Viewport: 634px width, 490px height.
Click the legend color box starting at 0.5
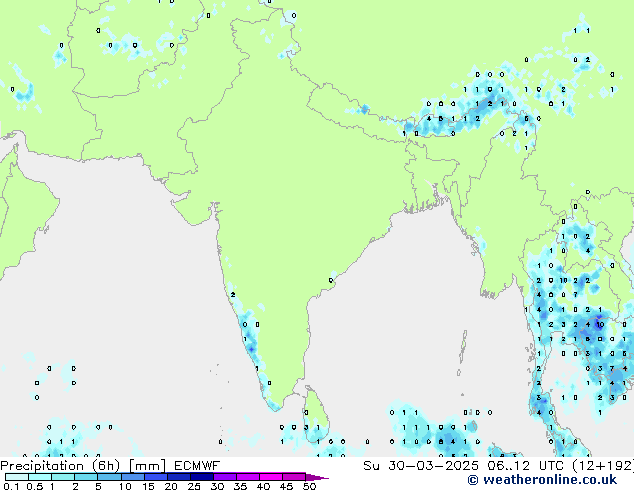pos(40,477)
